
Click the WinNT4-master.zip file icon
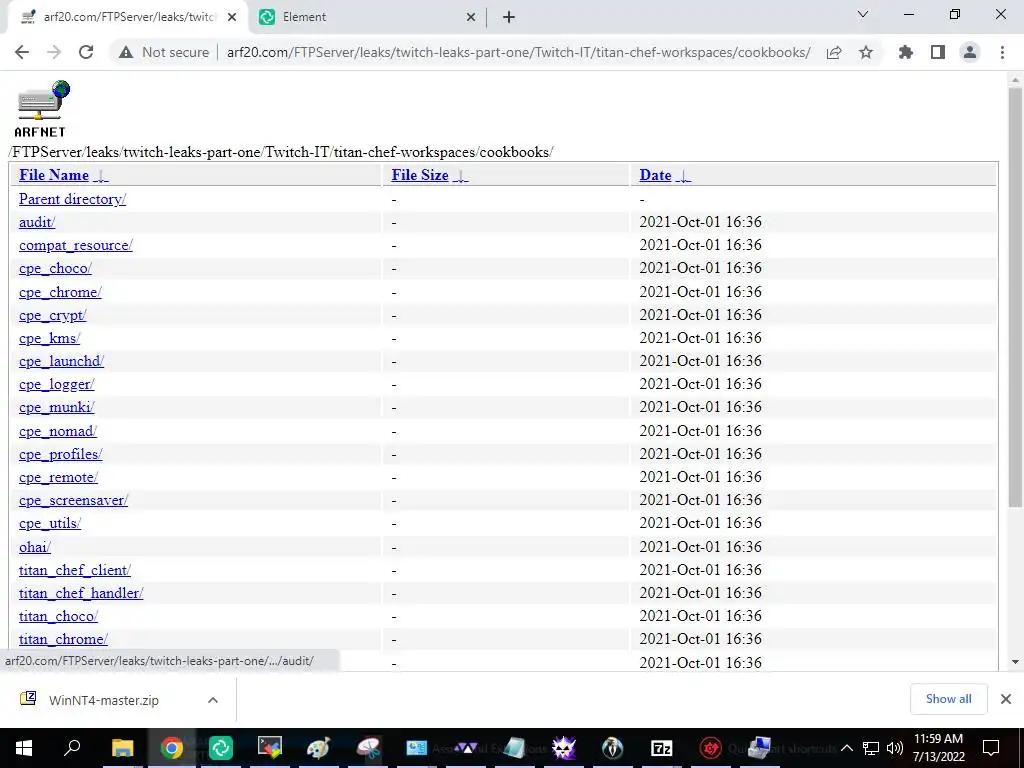[28, 699]
